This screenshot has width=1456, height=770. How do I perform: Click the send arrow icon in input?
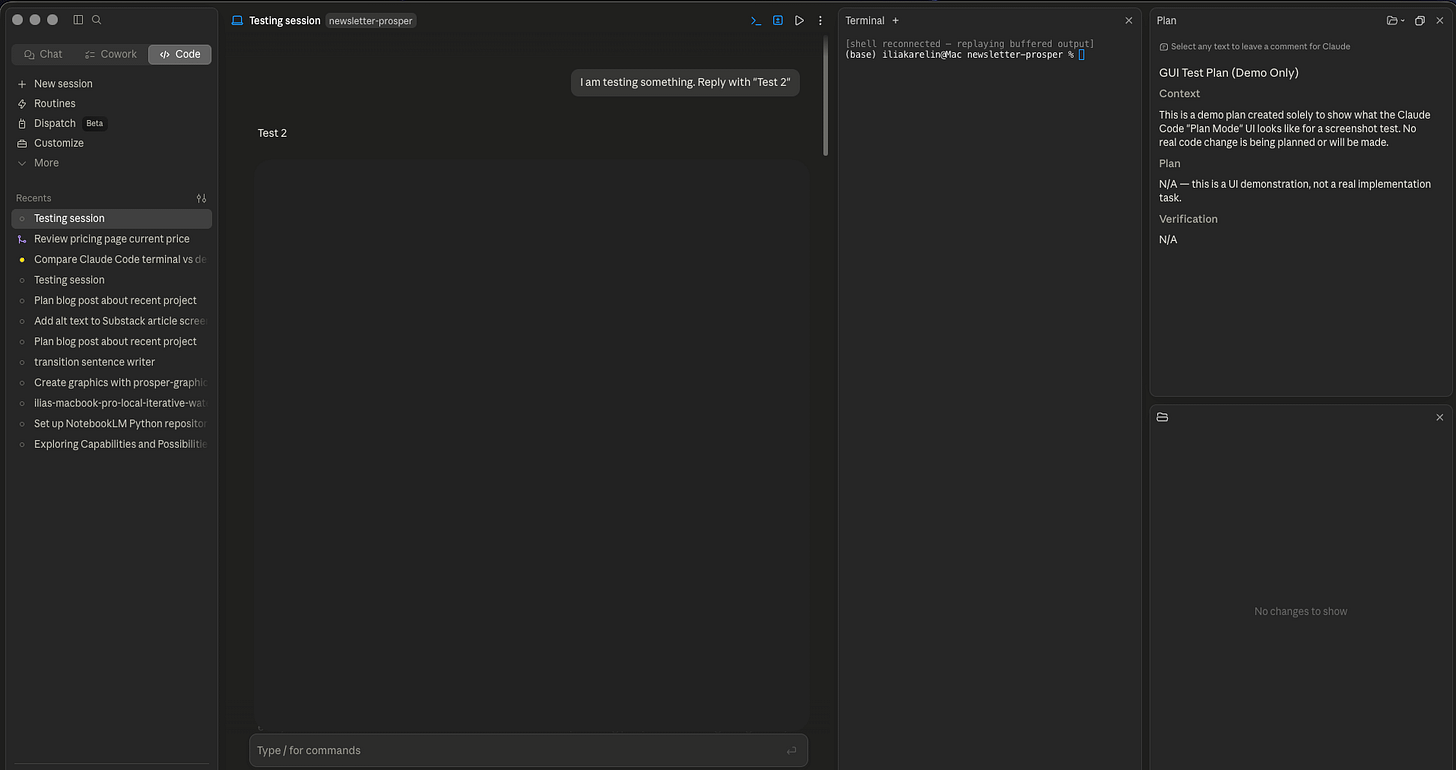(791, 750)
